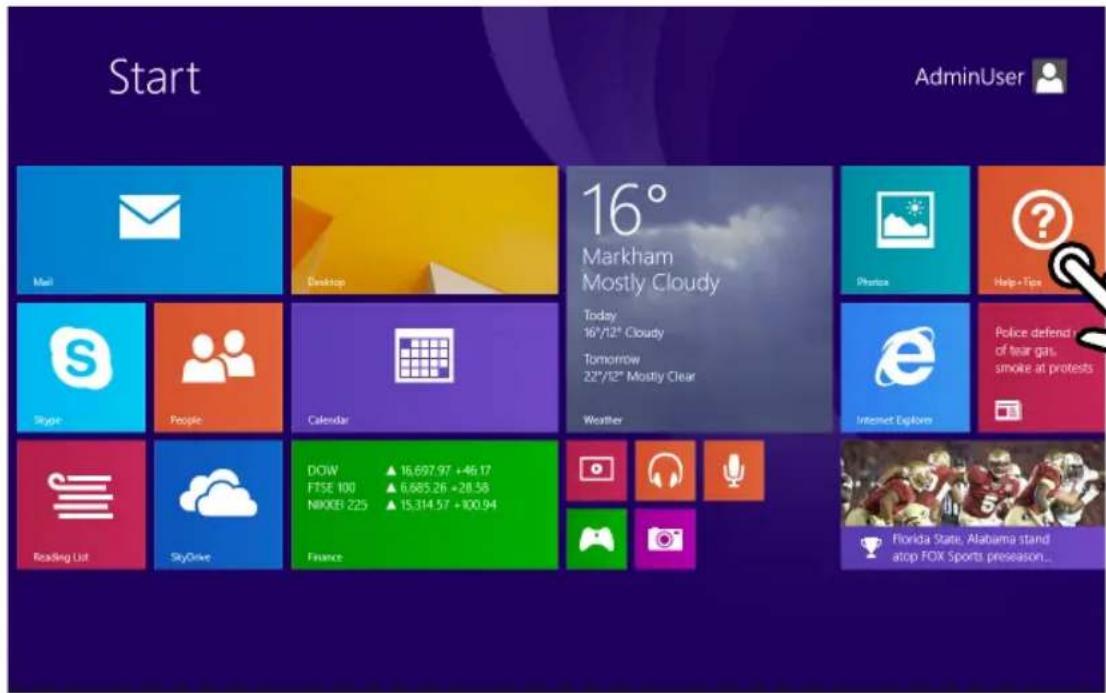Screen dimensions: 1106x693
Task: Click the AdminUser account name
Action: (968, 77)
